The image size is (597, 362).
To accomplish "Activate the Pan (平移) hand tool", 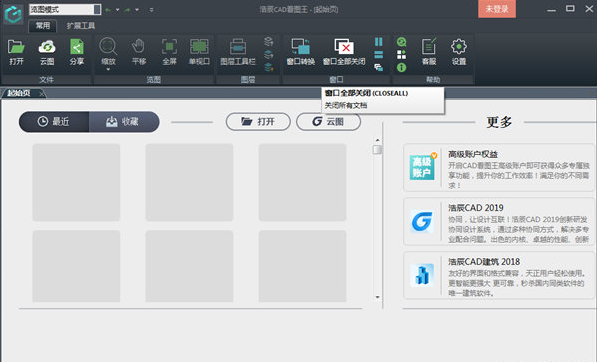I will click(139, 47).
